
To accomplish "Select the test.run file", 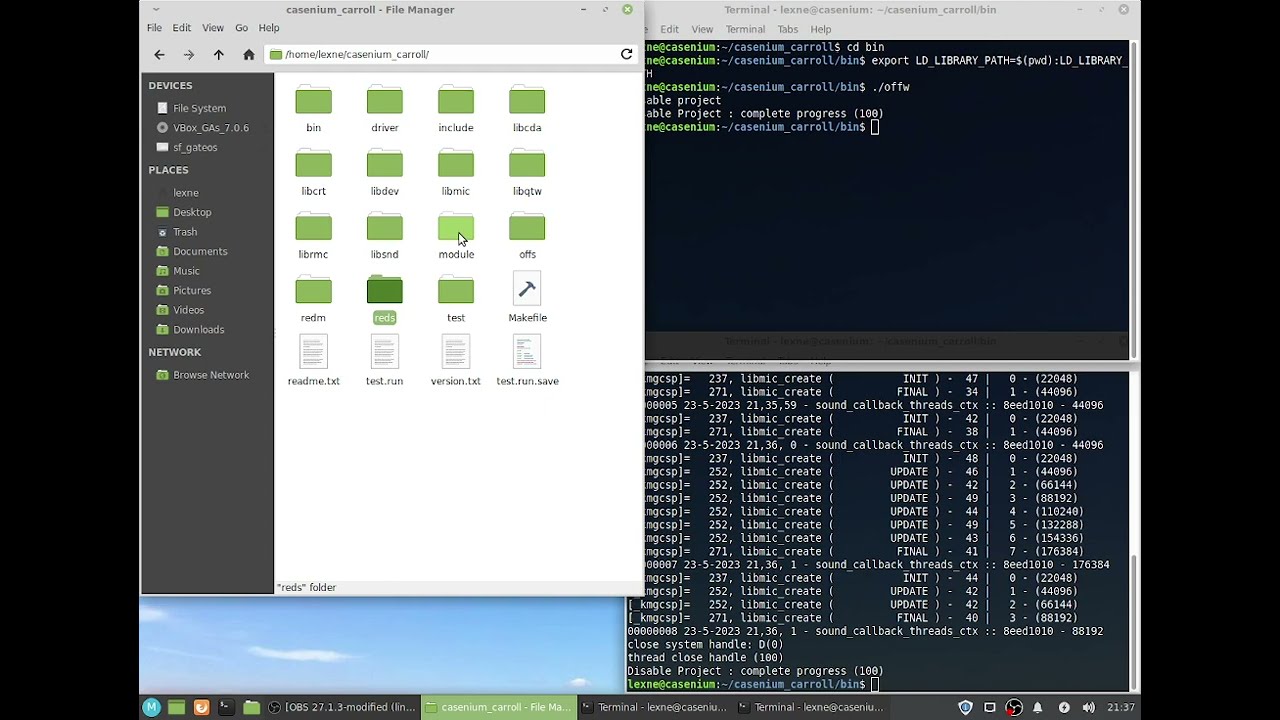I will pos(384,361).
